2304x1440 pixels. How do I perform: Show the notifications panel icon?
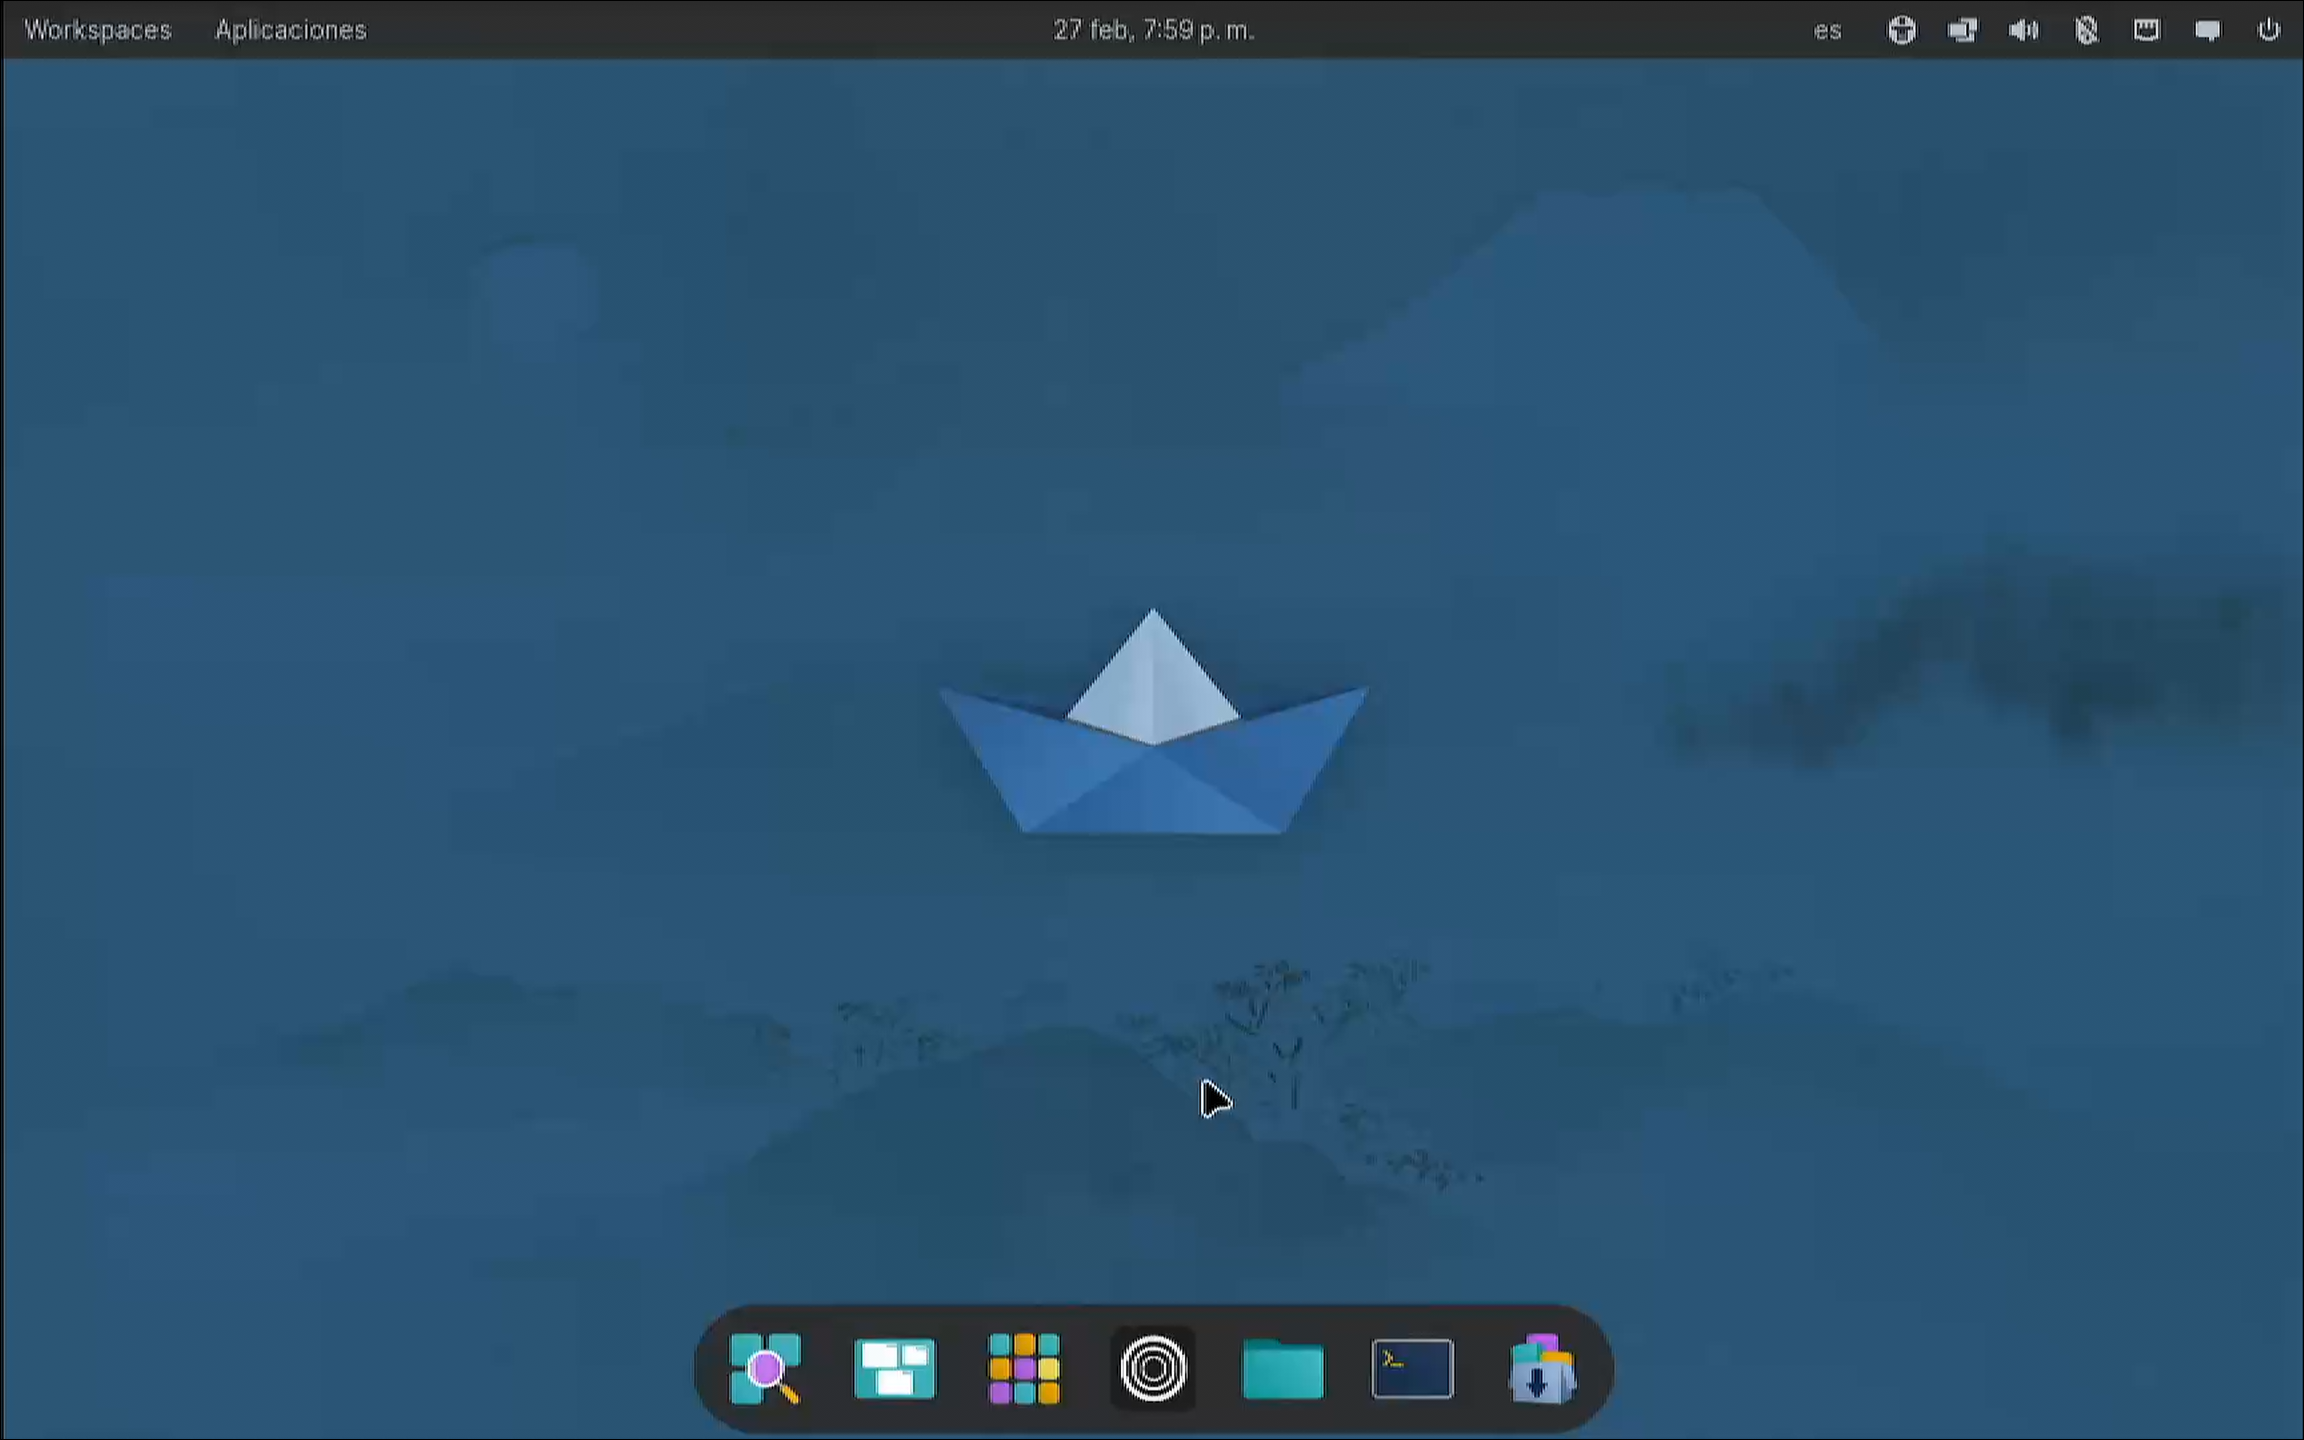pos(2207,31)
